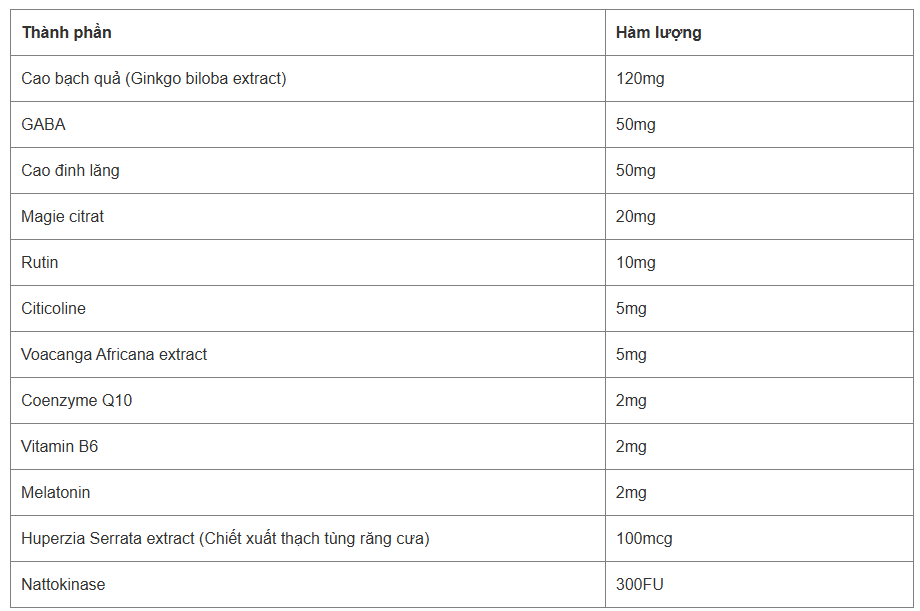The width and height of the screenshot is (920, 611).
Task: Select the GABA ingredient cell
Action: pos(44,125)
